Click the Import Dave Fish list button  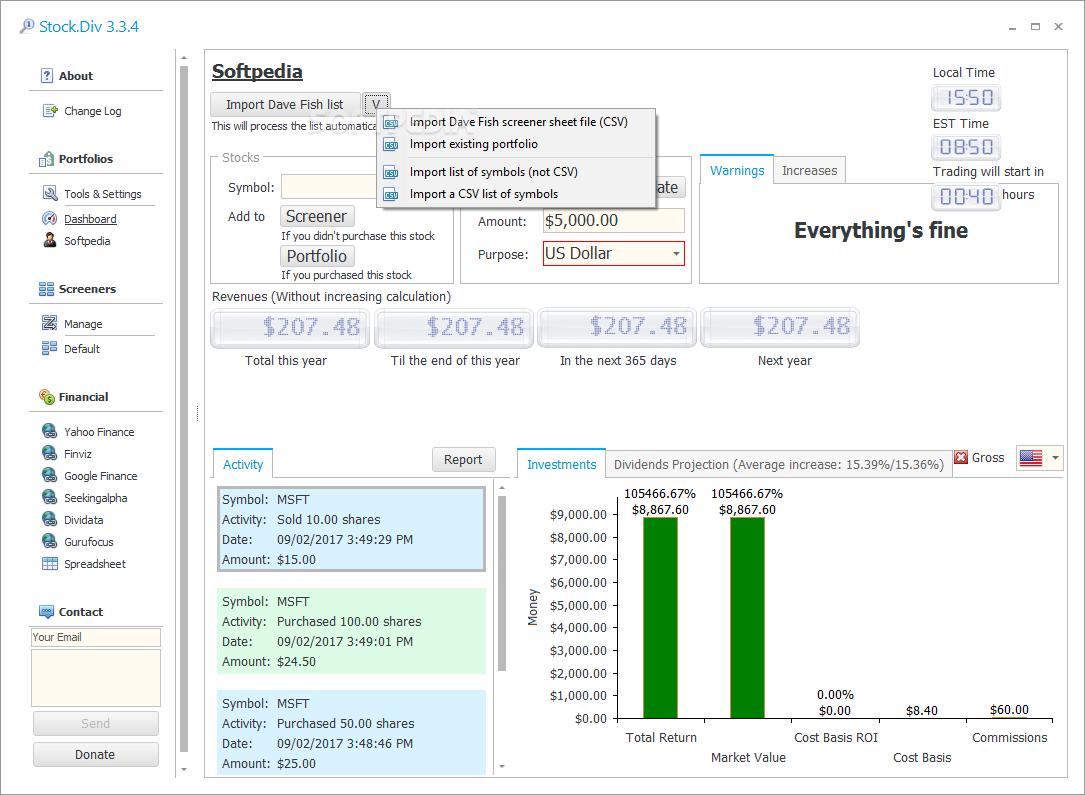[284, 104]
